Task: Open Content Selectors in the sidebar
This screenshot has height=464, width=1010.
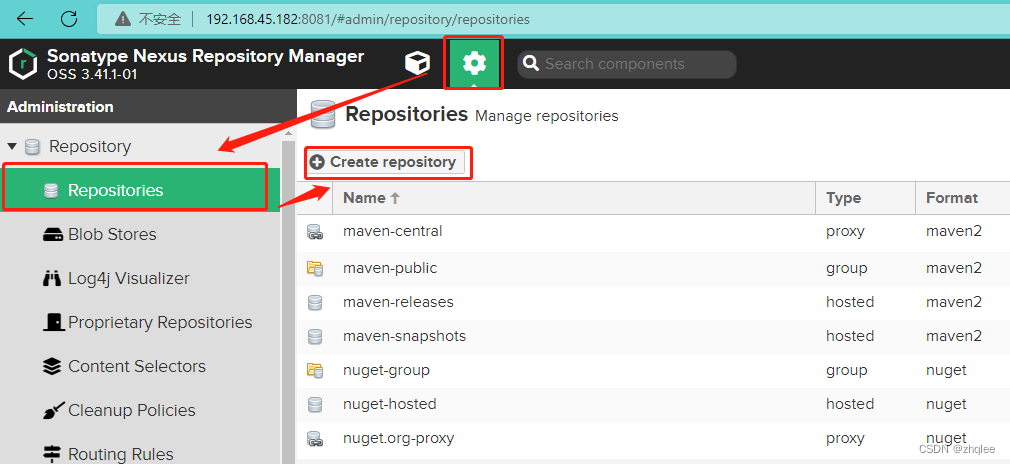Action: (x=140, y=366)
